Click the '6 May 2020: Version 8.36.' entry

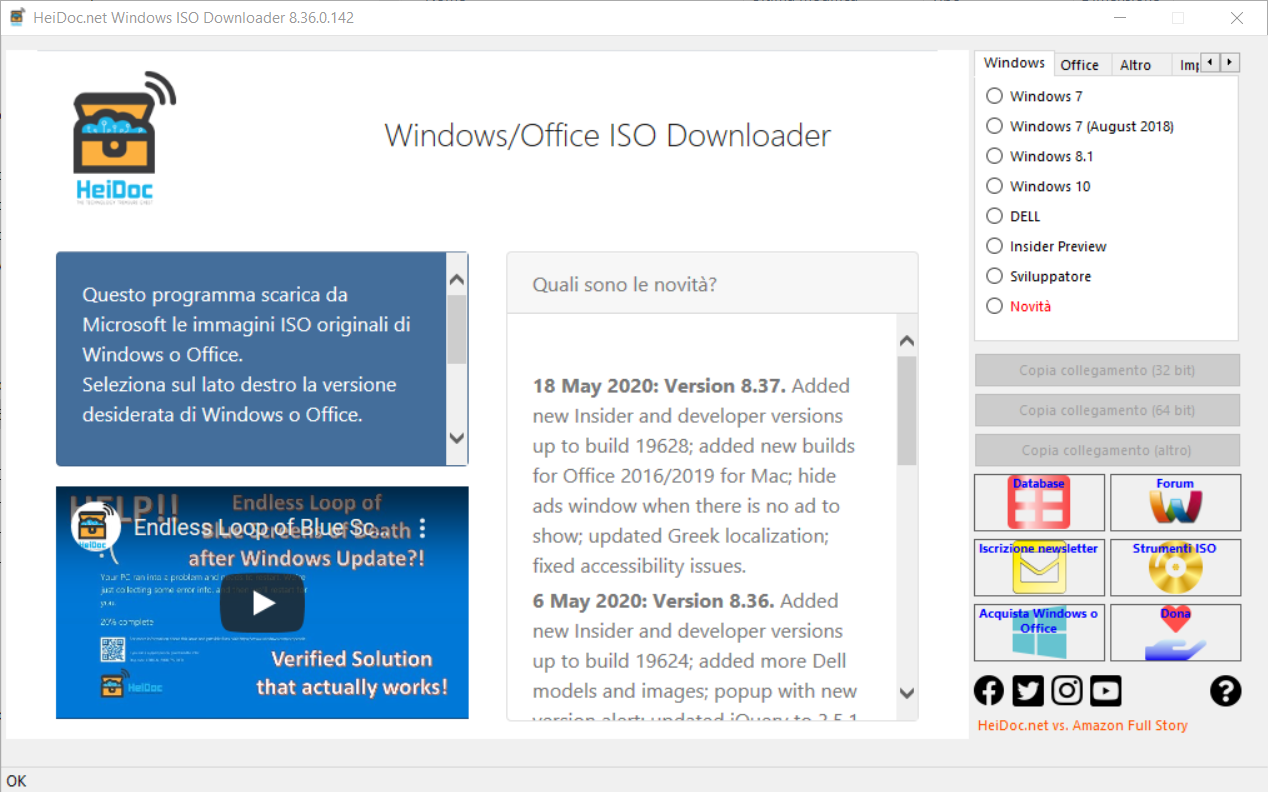654,601
